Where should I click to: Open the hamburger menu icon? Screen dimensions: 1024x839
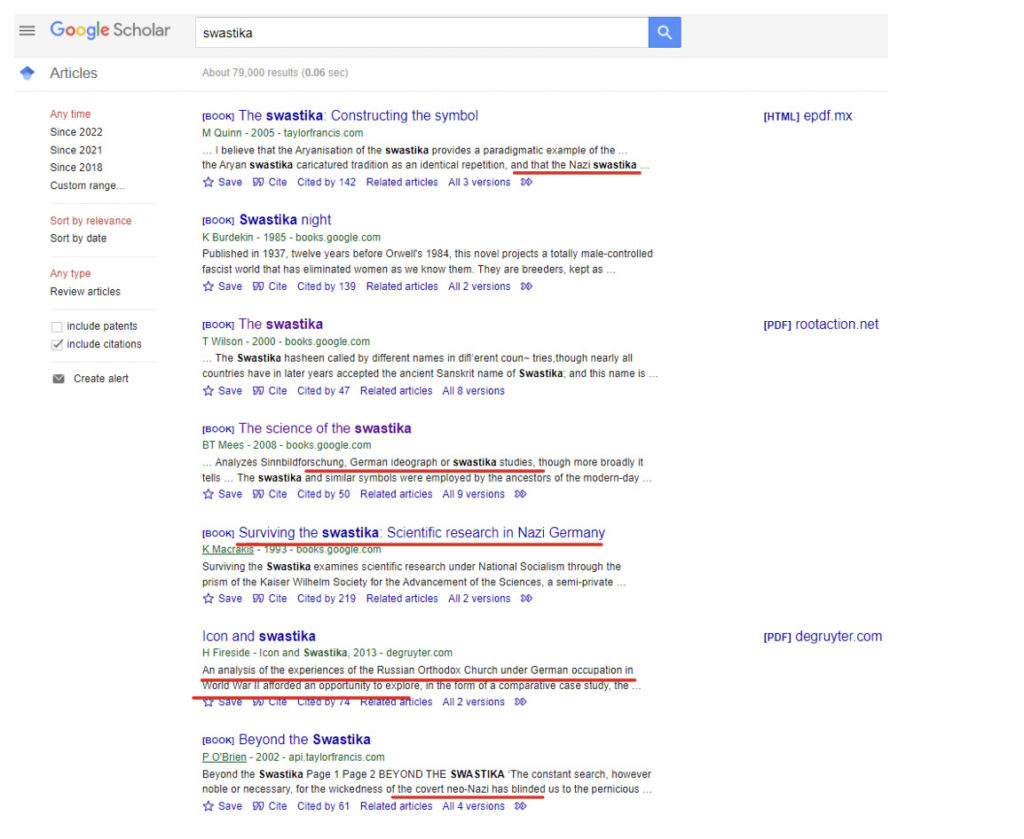27,31
